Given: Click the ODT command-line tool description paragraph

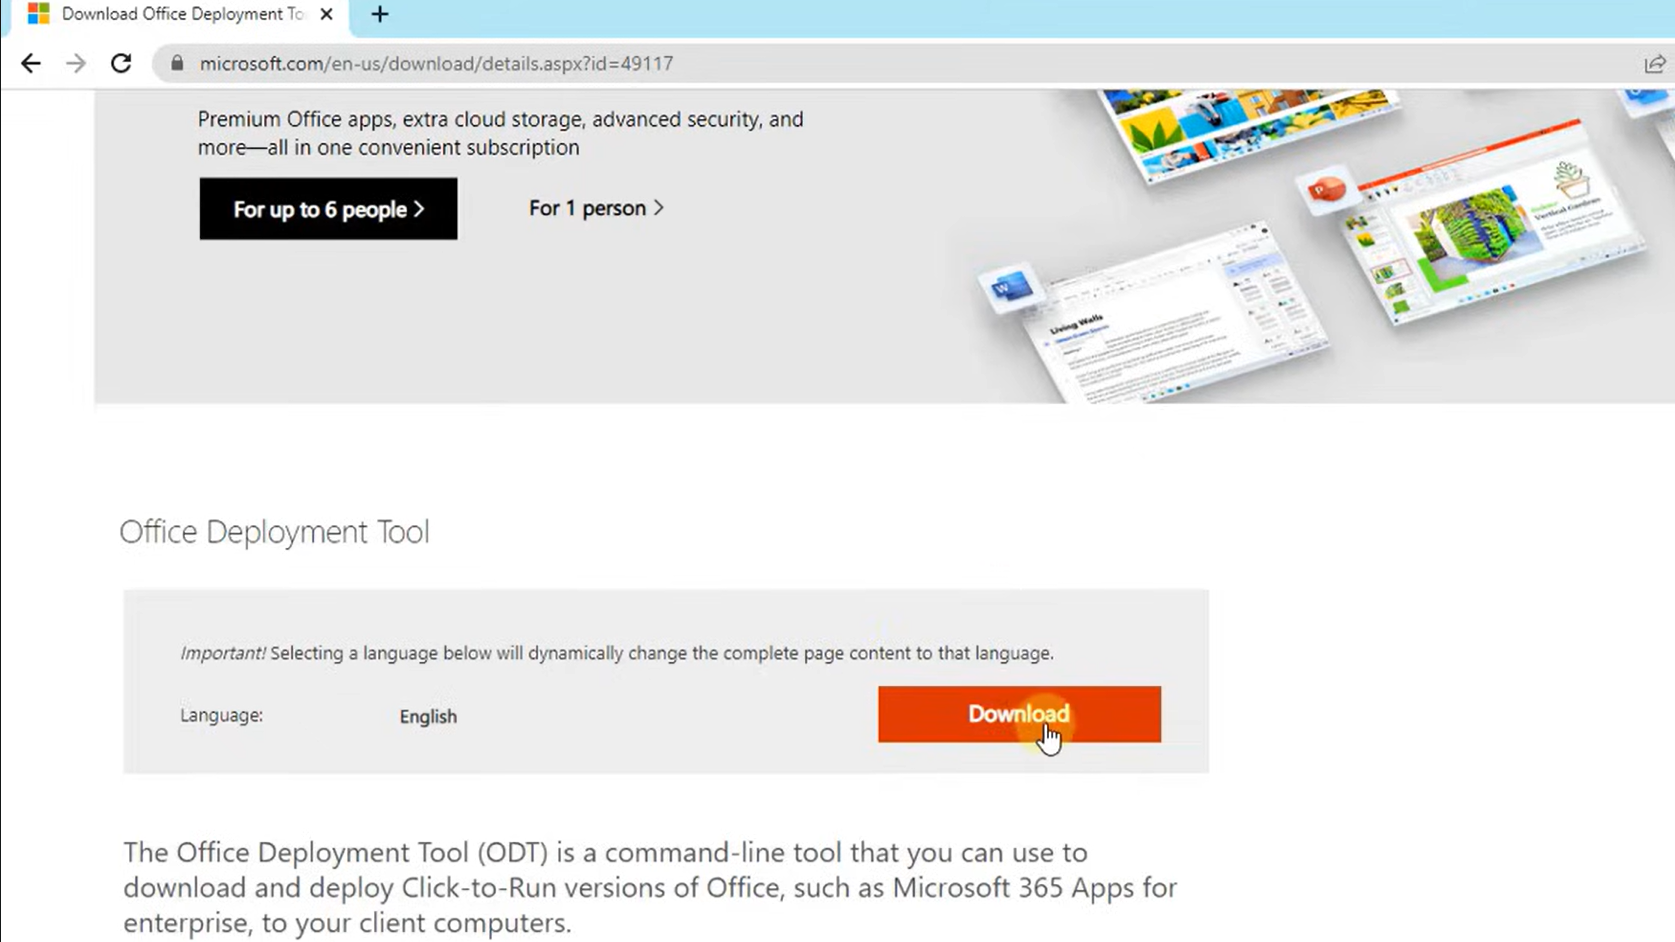Looking at the screenshot, I should click(x=650, y=887).
